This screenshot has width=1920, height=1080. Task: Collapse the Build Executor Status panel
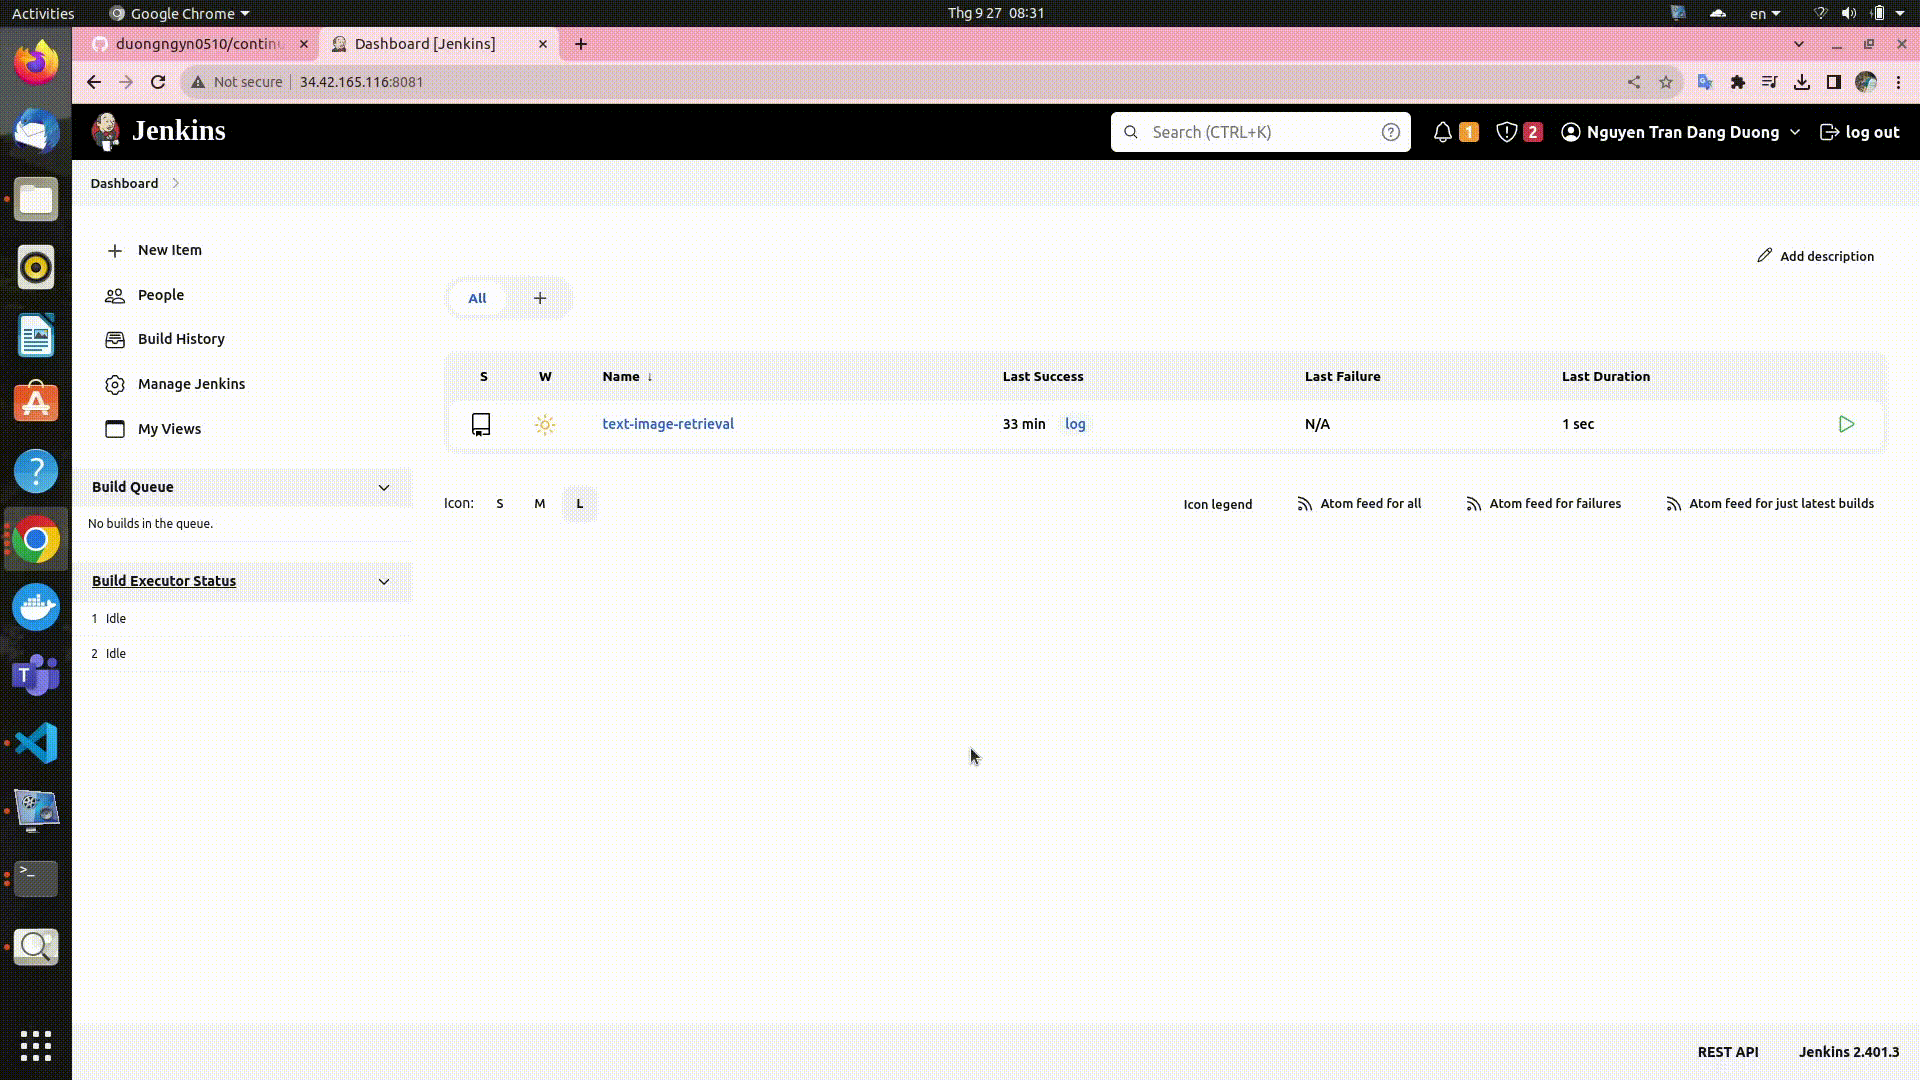pos(384,581)
